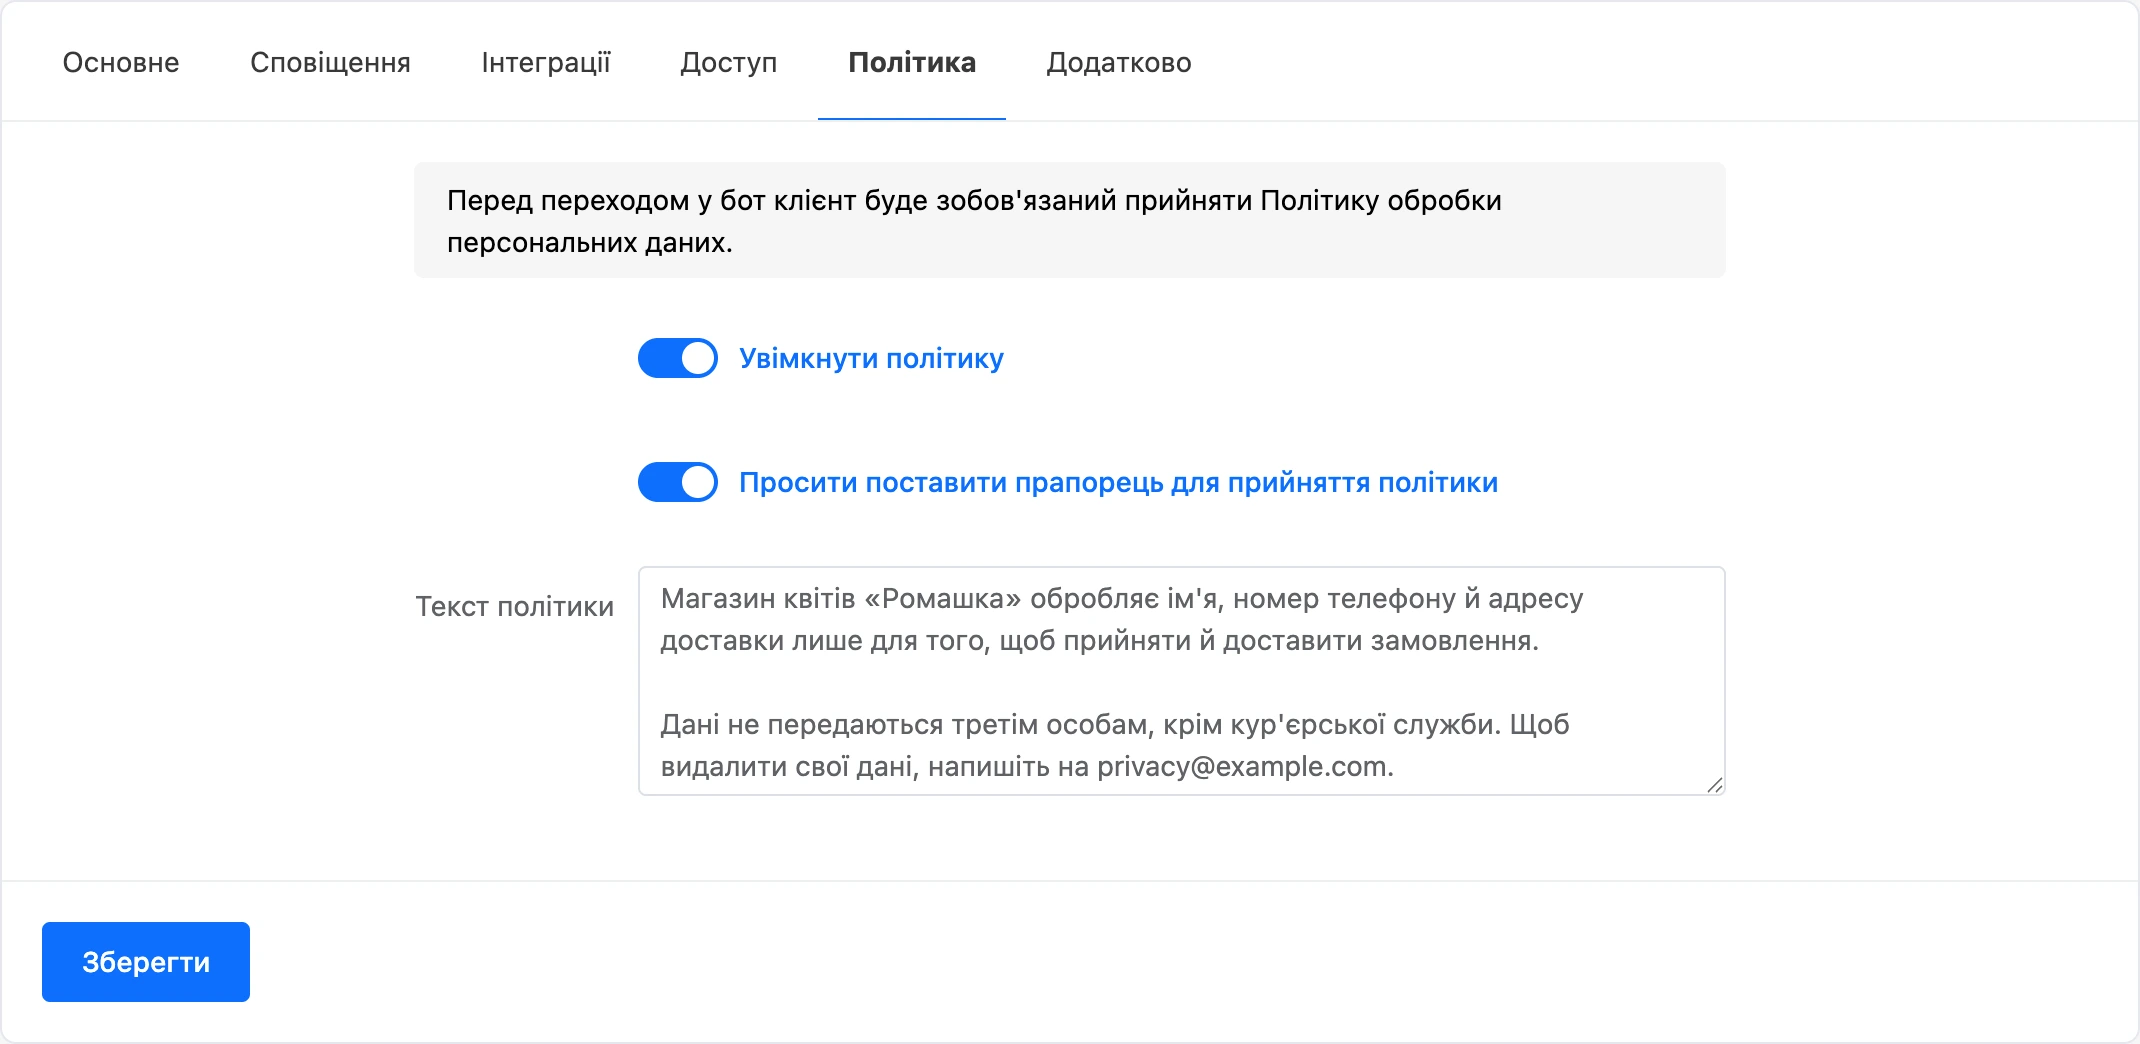Image resolution: width=2140 pixels, height=1044 pixels.
Task: Click inside the Текст політики textarea
Action: (x=1181, y=681)
